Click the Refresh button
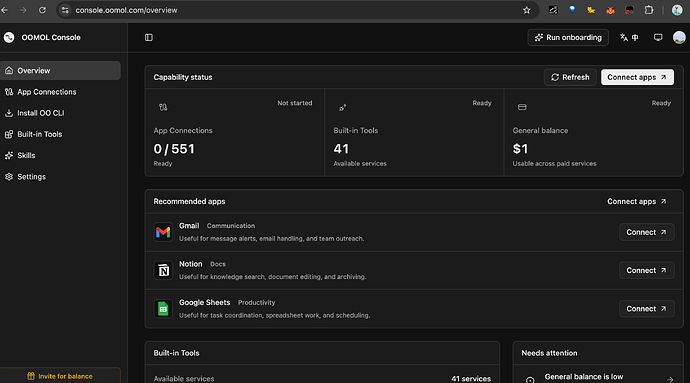The width and height of the screenshot is (690, 383). coord(570,77)
